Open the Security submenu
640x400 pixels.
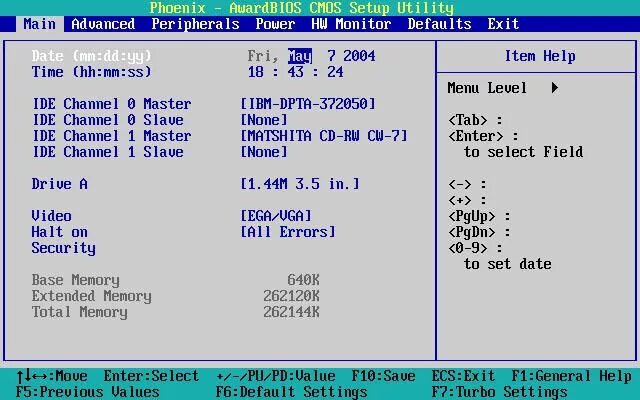64,248
